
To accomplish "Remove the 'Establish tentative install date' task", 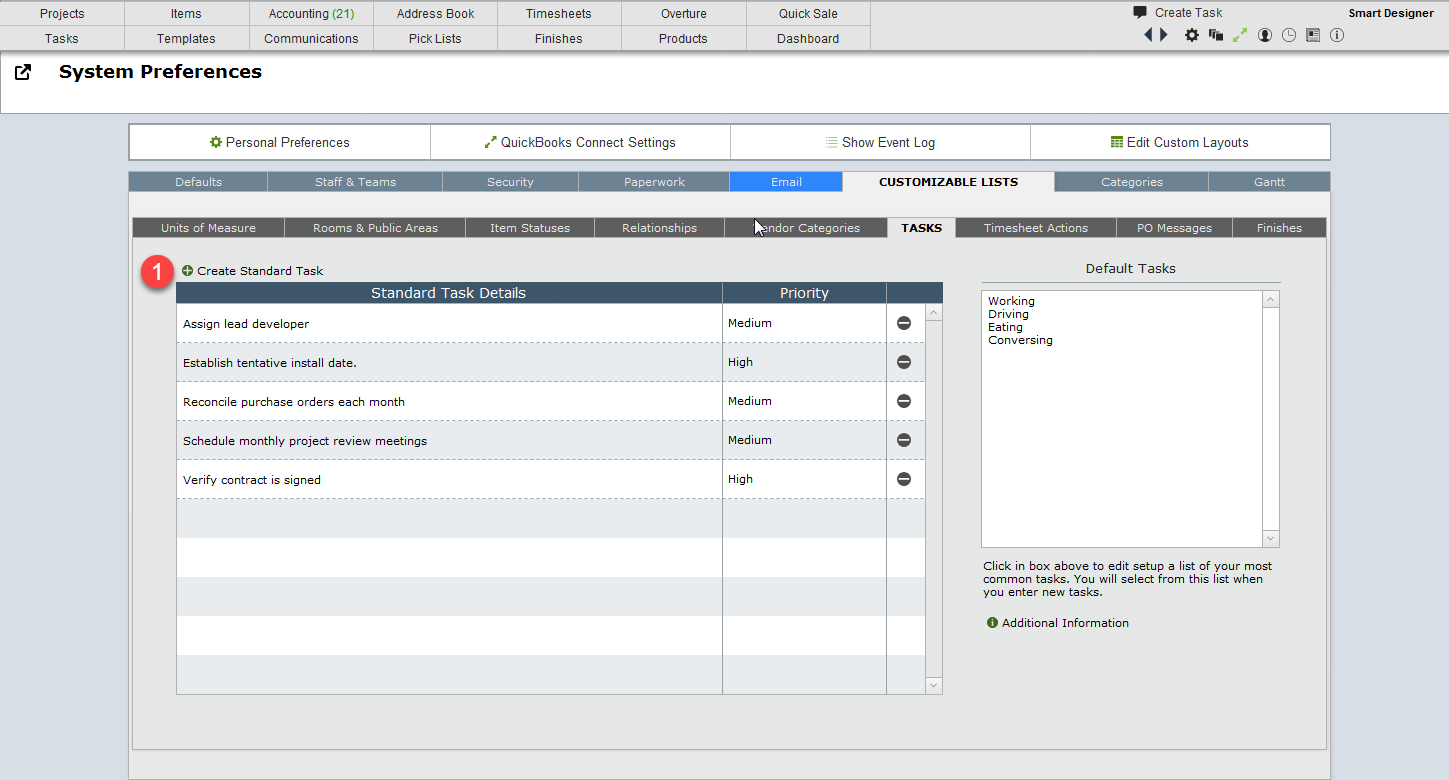I will click(x=904, y=362).
